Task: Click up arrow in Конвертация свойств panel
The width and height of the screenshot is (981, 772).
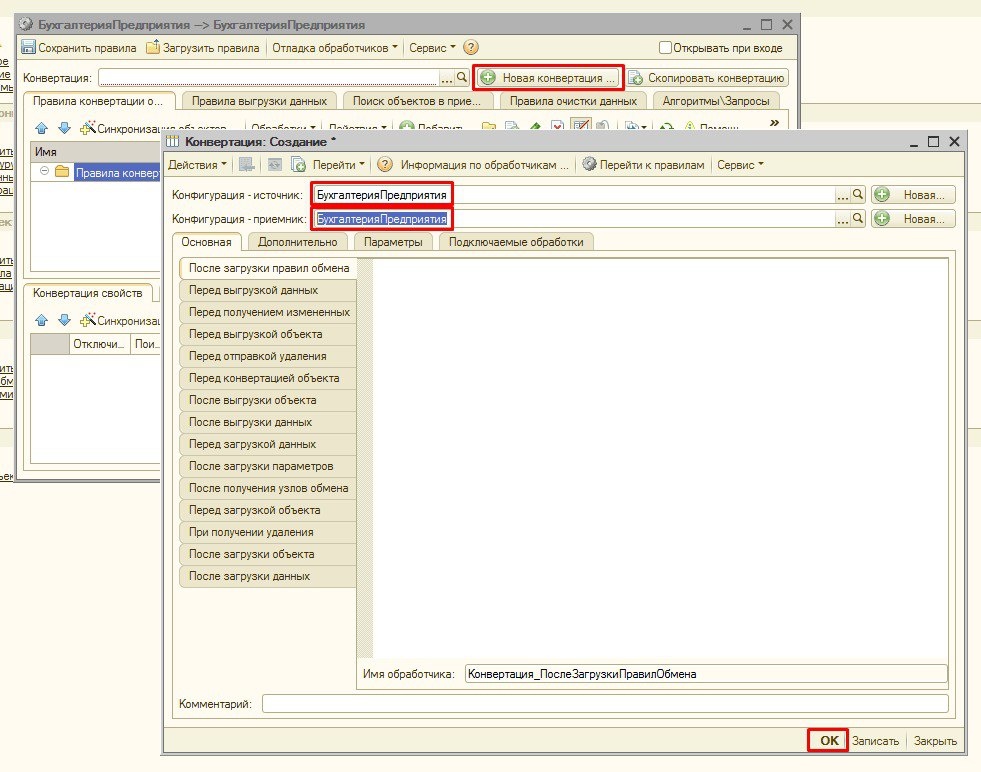Action: click(42, 320)
